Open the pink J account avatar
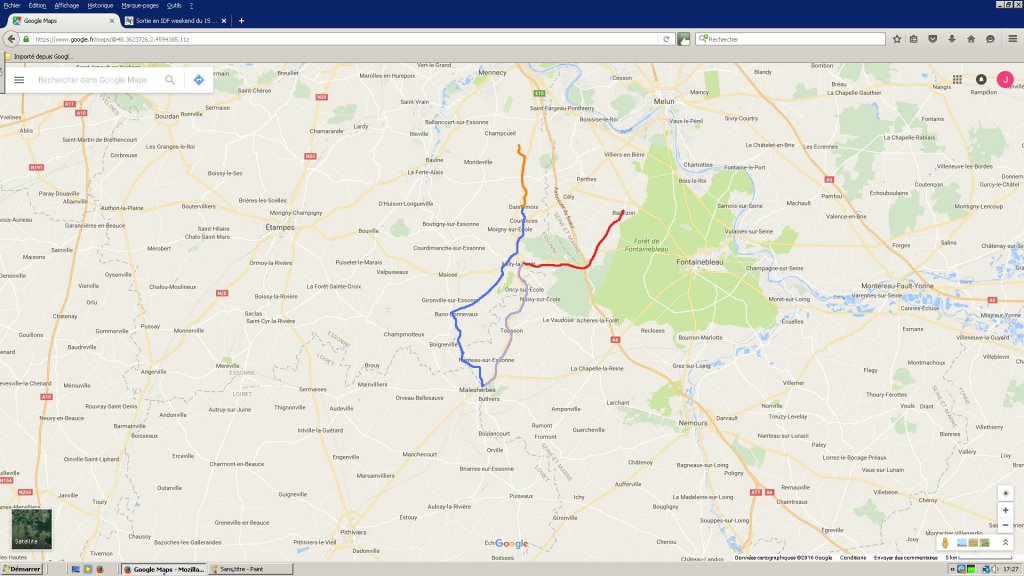This screenshot has width=1024, height=576. click(x=1005, y=79)
